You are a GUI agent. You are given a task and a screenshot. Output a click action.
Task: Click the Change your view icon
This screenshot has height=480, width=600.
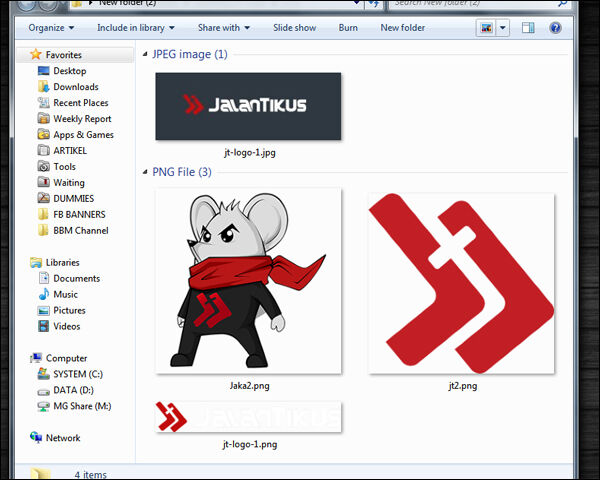click(x=486, y=28)
